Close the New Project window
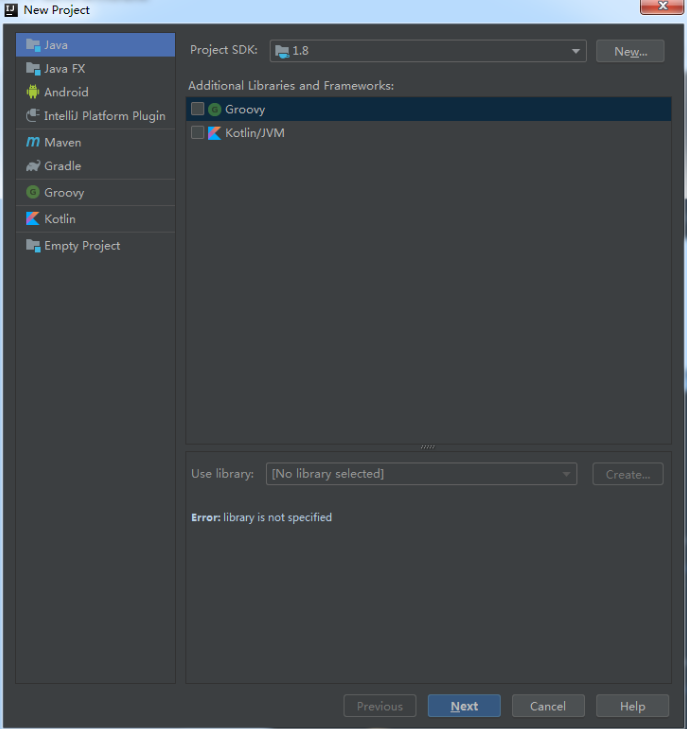This screenshot has width=687, height=729. tap(661, 7)
